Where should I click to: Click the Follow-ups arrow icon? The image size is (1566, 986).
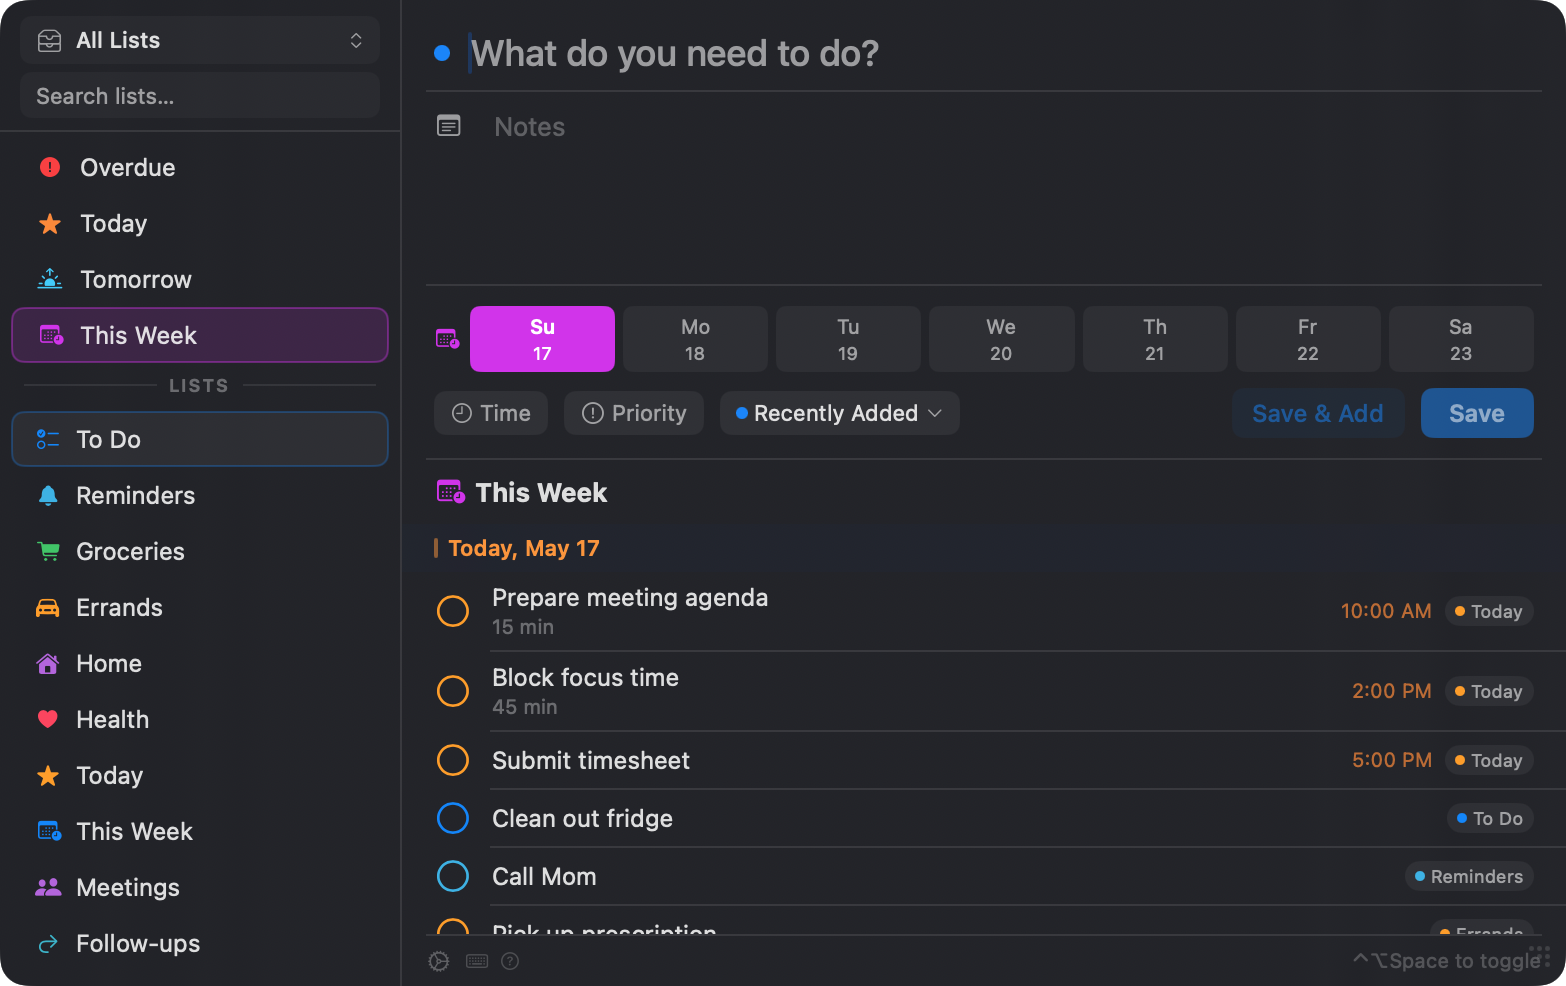pyautogui.click(x=48, y=943)
